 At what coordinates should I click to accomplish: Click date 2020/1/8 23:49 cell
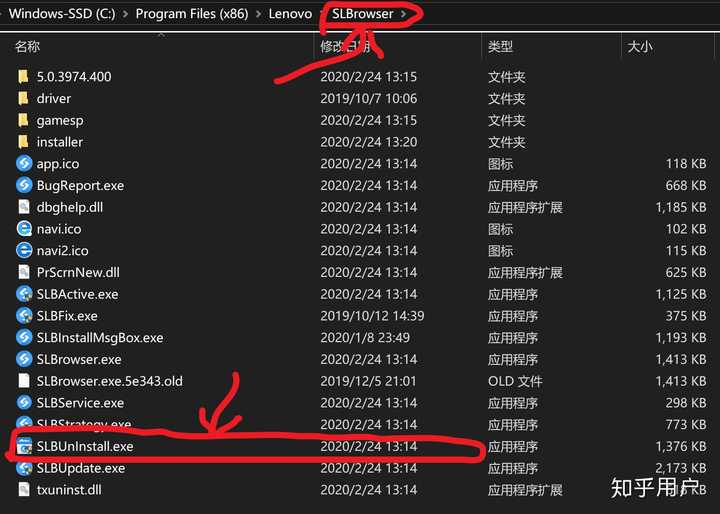(x=365, y=338)
